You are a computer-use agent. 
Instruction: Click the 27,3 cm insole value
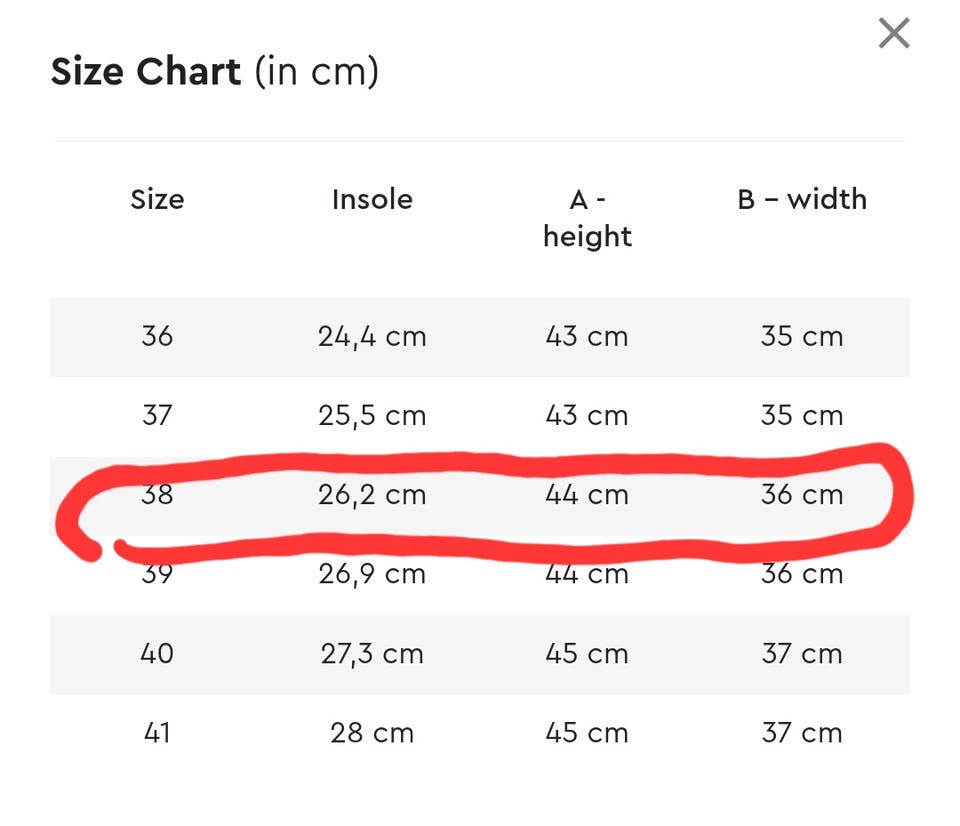pos(372,653)
